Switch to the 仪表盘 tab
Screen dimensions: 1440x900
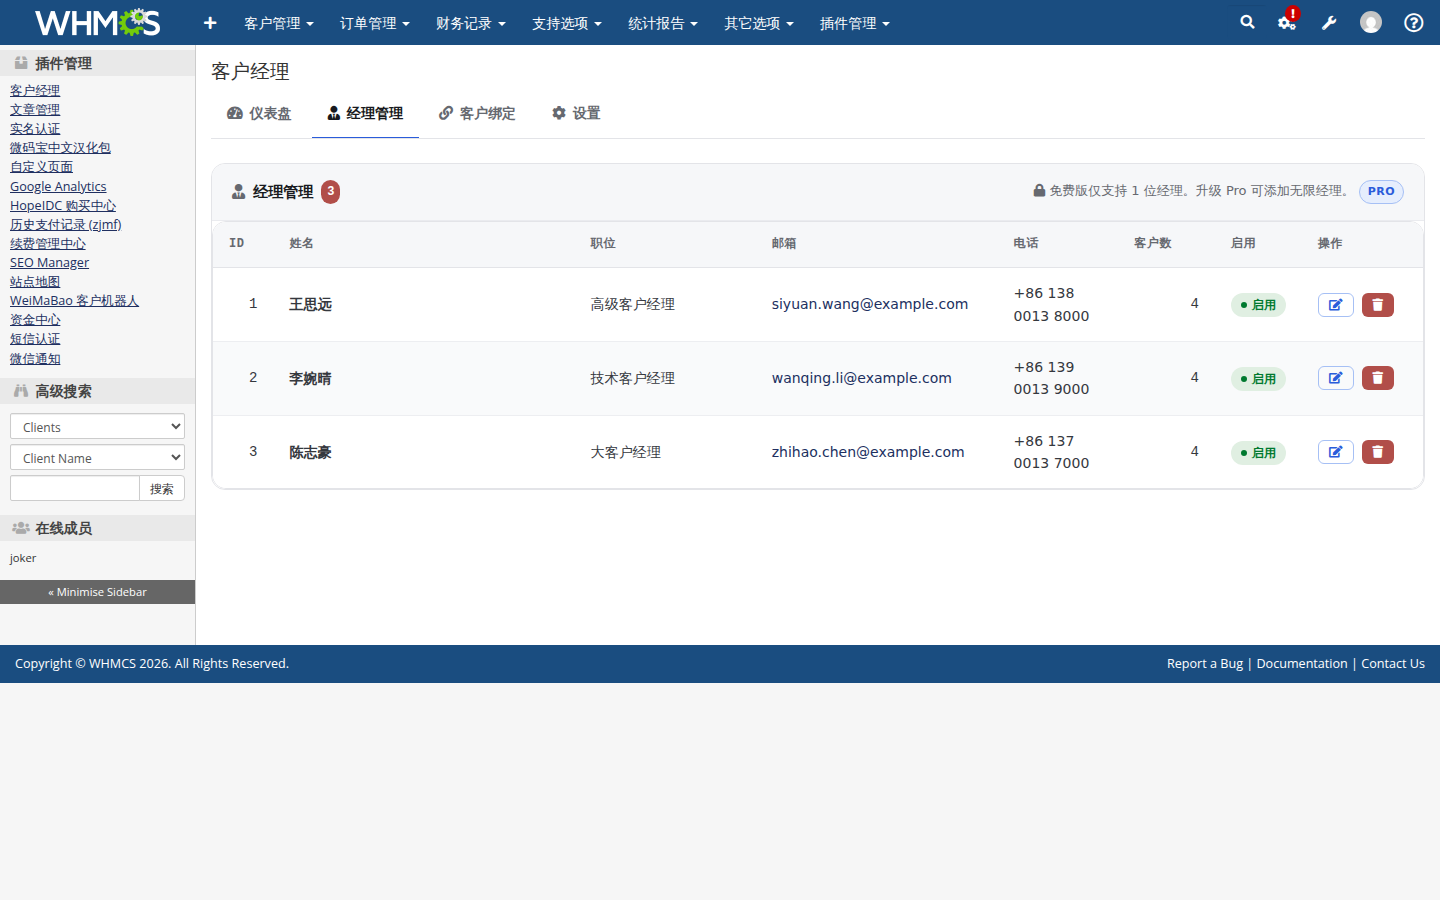pos(259,114)
